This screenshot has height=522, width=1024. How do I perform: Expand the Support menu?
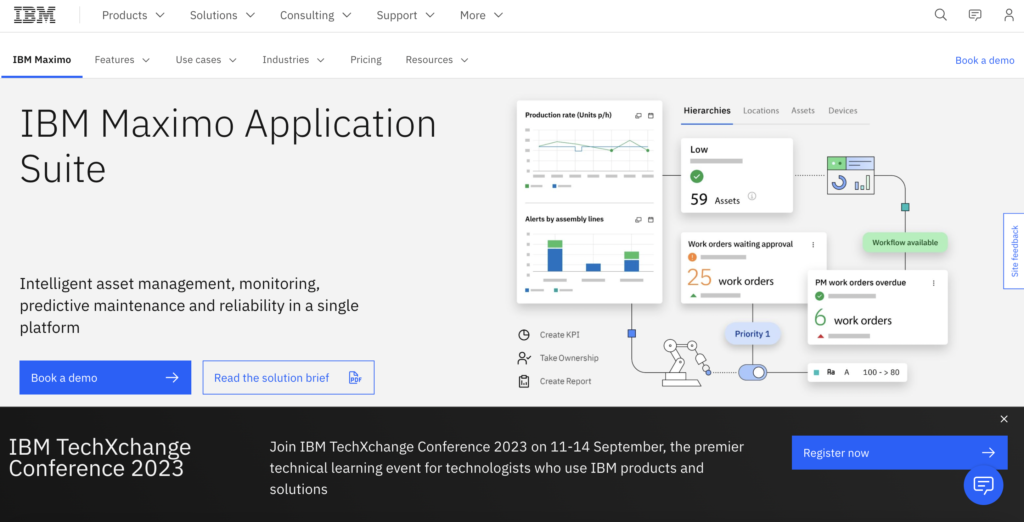[406, 15]
